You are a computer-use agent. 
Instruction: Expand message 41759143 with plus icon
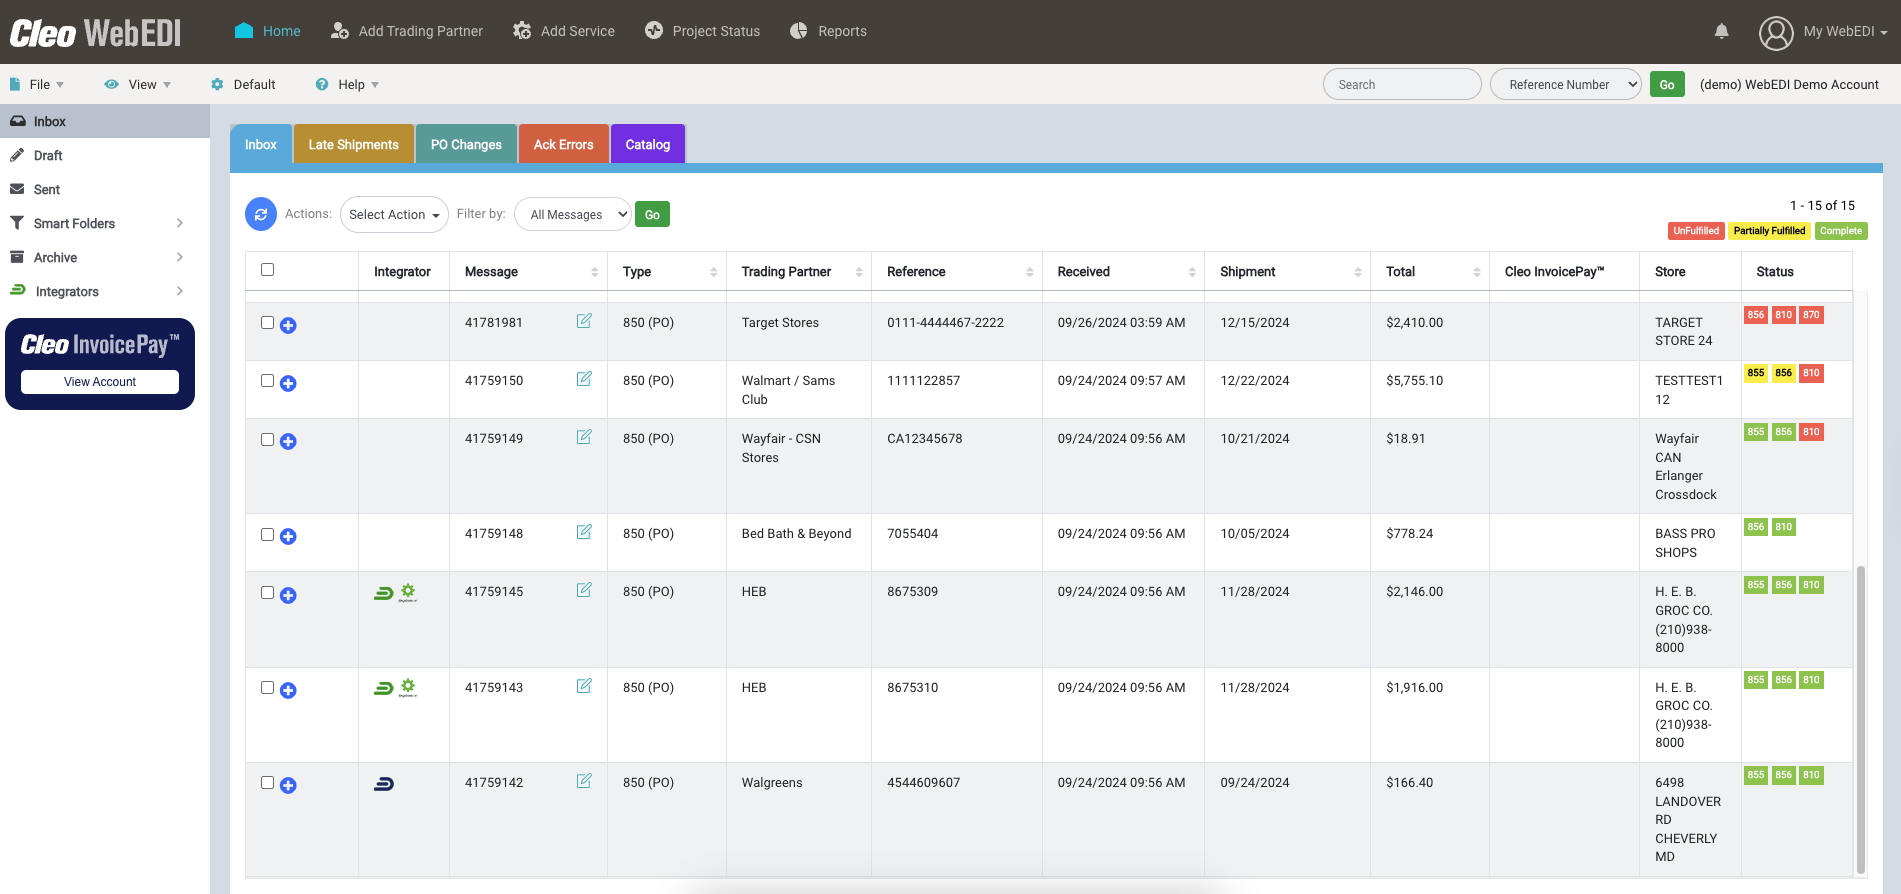(288, 690)
